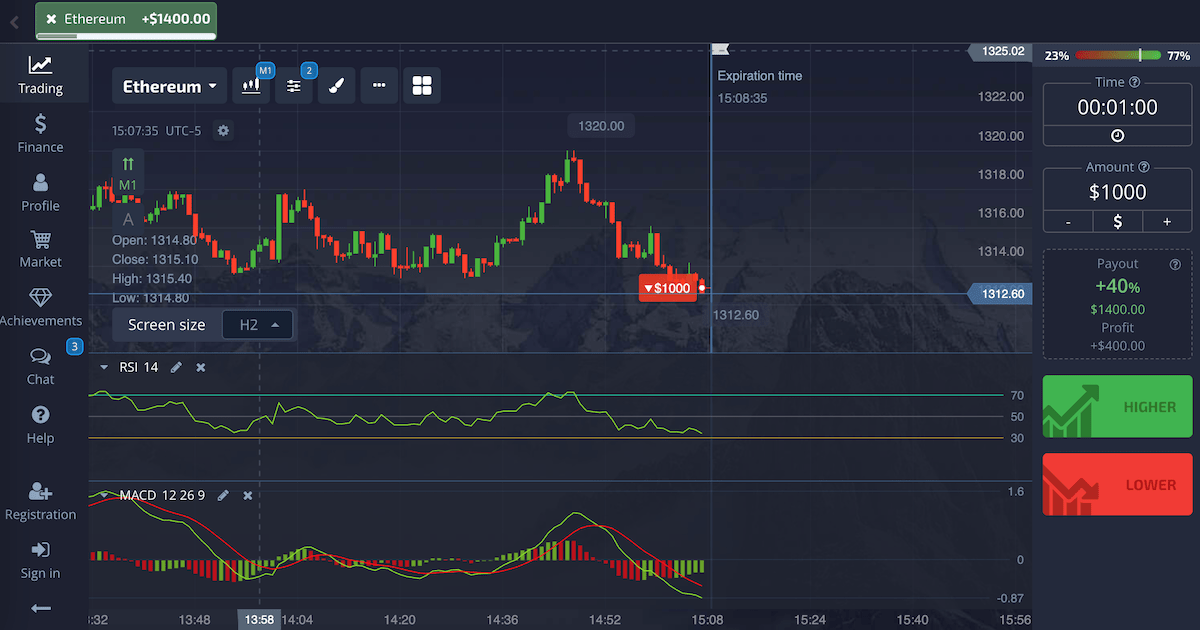Open the Profile page

click(40, 192)
